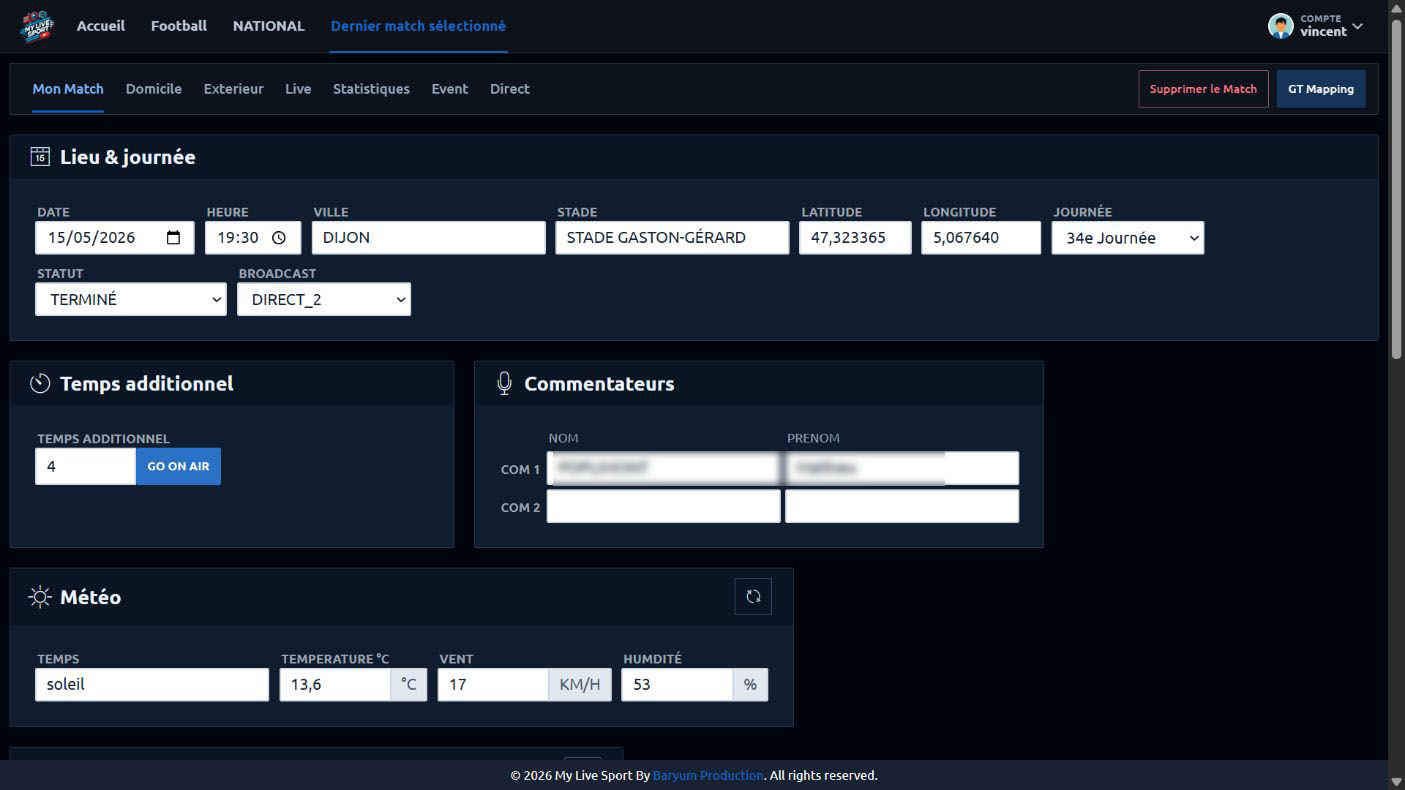Open the Statut dropdown showing TERMINÉ
The width and height of the screenshot is (1405, 790).
(x=131, y=299)
